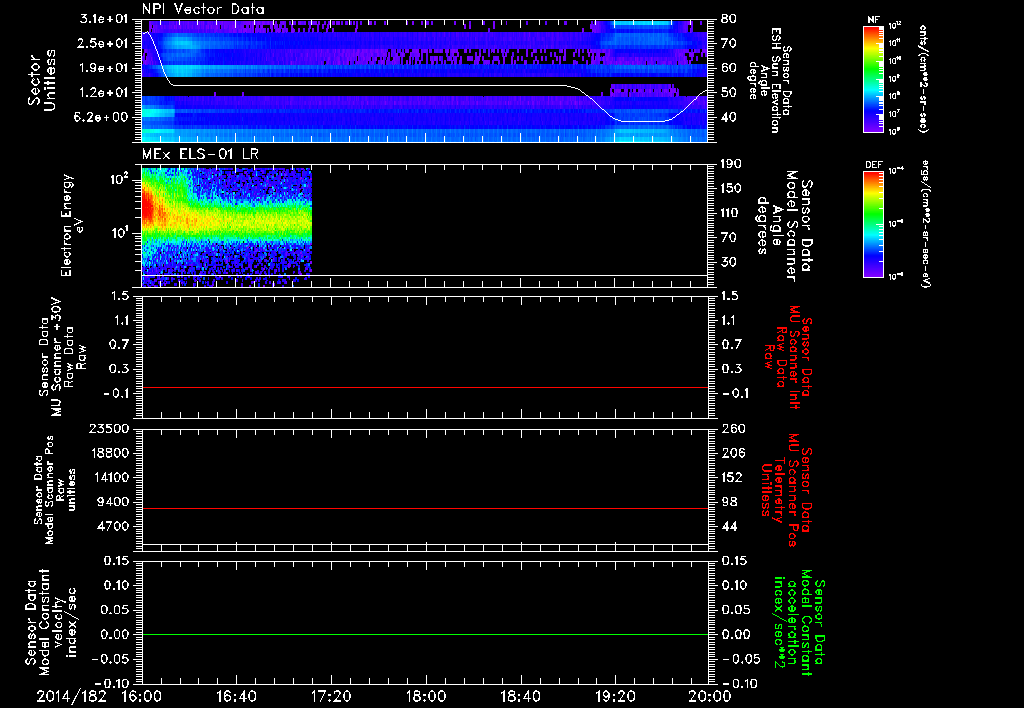
Task: Click the "80" sun elevation tick
Action: [728, 19]
